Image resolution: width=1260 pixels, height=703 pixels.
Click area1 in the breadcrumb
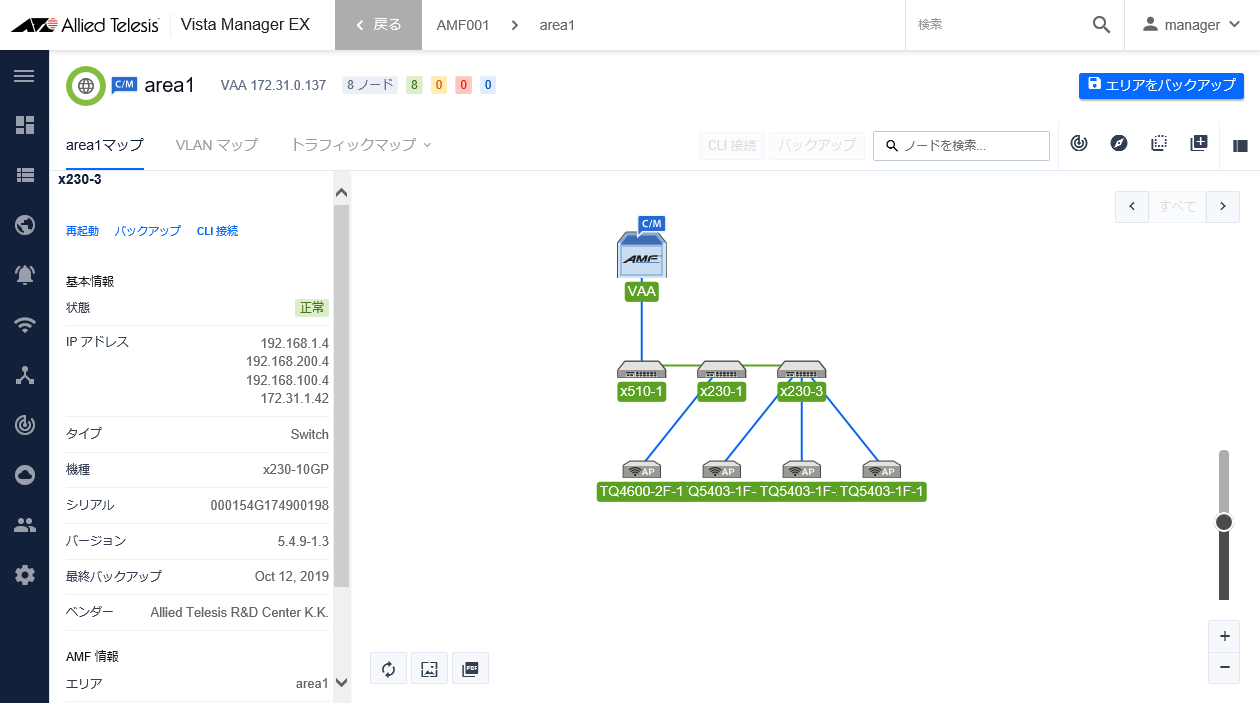pos(557,25)
